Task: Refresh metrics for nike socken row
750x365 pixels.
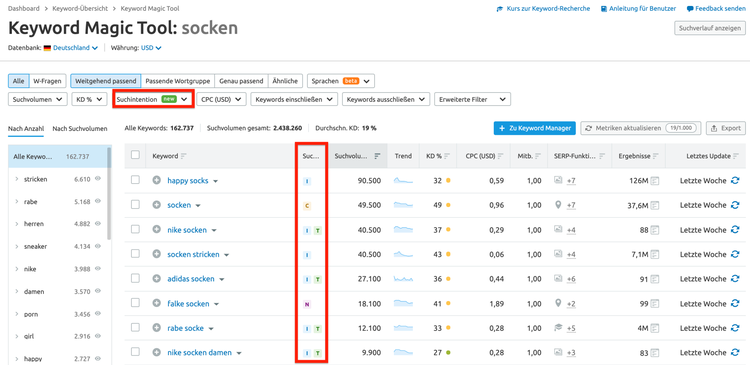Action: [x=735, y=230]
